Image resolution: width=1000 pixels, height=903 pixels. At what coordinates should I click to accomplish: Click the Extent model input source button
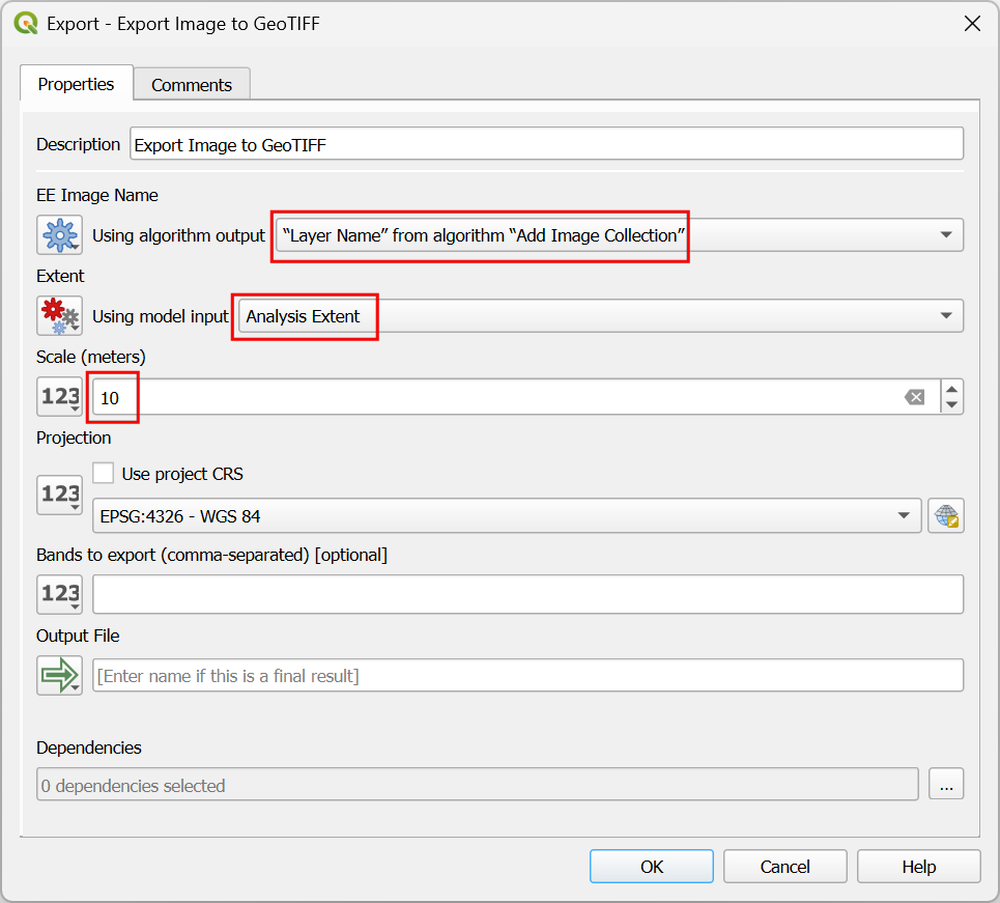tap(59, 316)
